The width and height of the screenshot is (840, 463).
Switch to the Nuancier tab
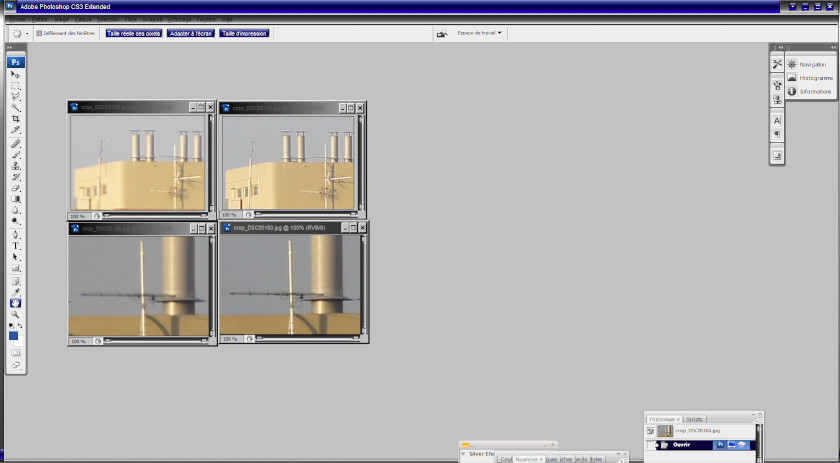[x=529, y=459]
